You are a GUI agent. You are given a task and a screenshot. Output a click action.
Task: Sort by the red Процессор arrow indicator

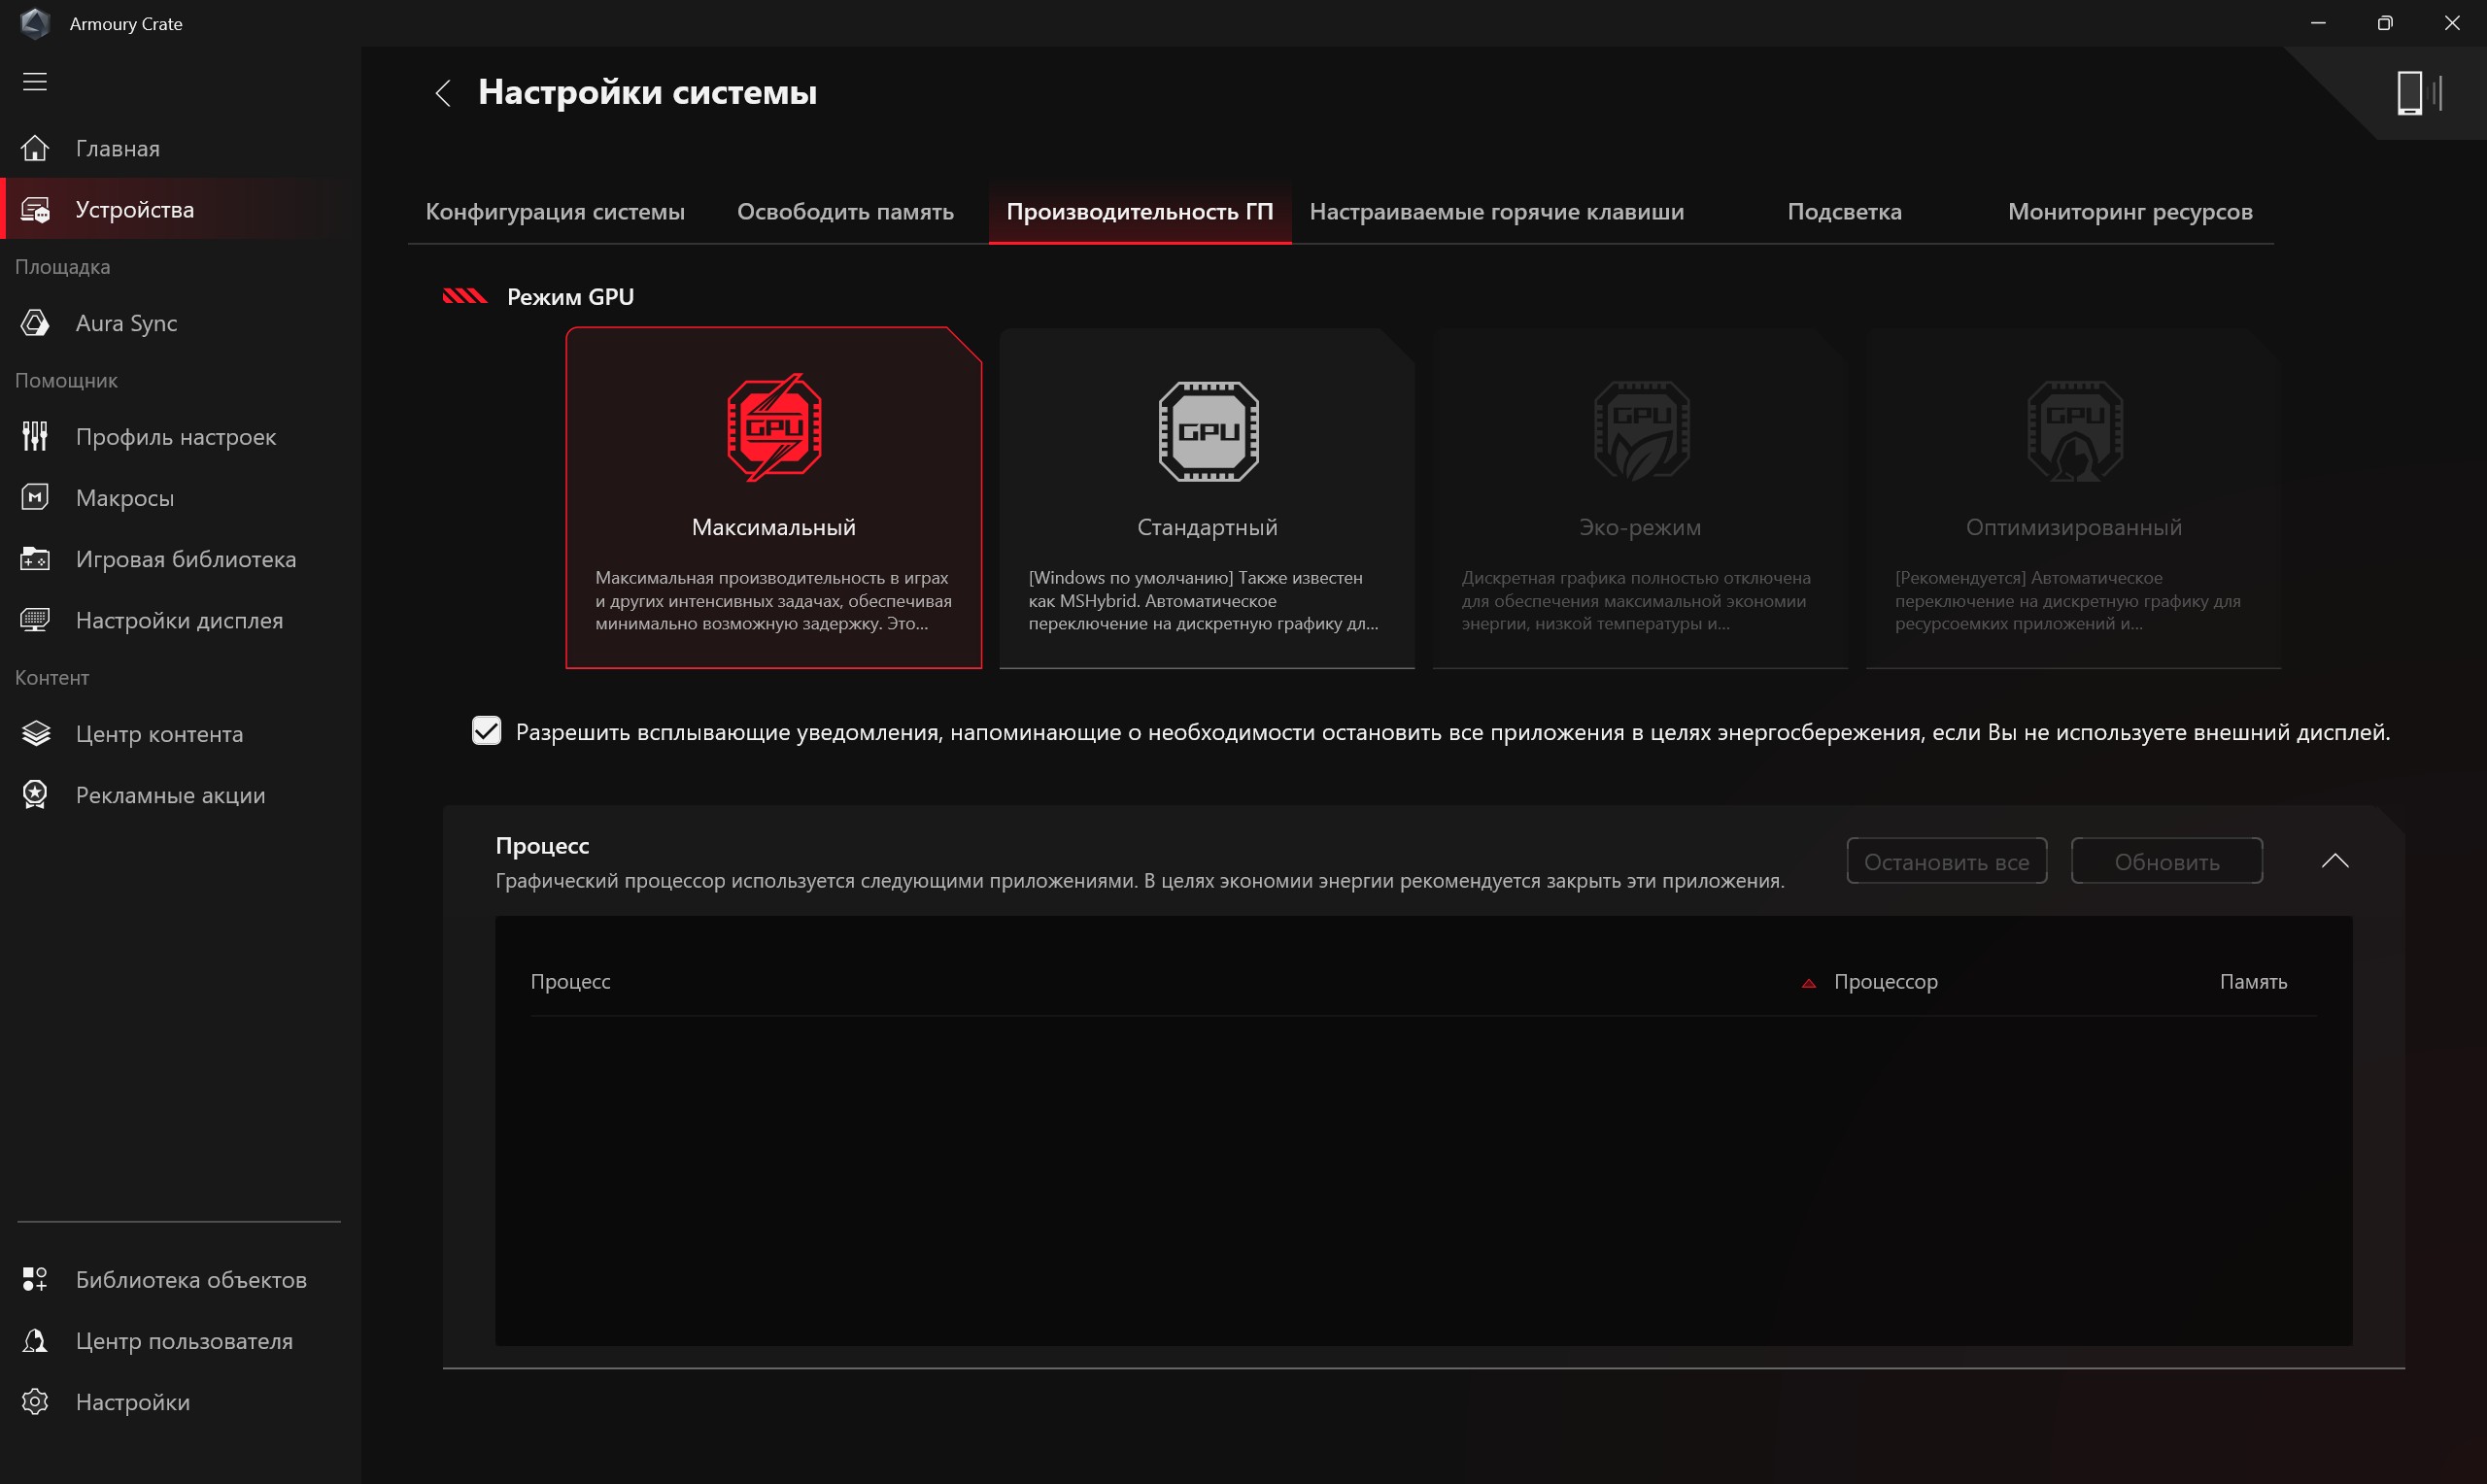click(x=1808, y=984)
